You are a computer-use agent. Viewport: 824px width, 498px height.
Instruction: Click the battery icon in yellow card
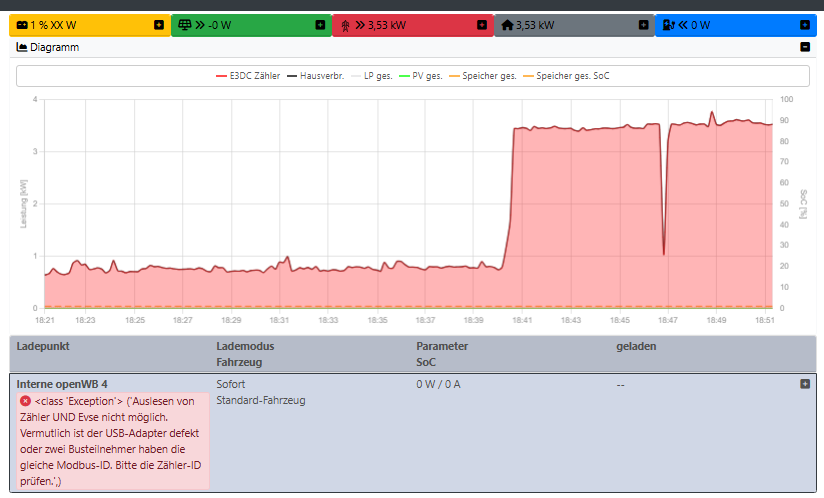point(23,25)
